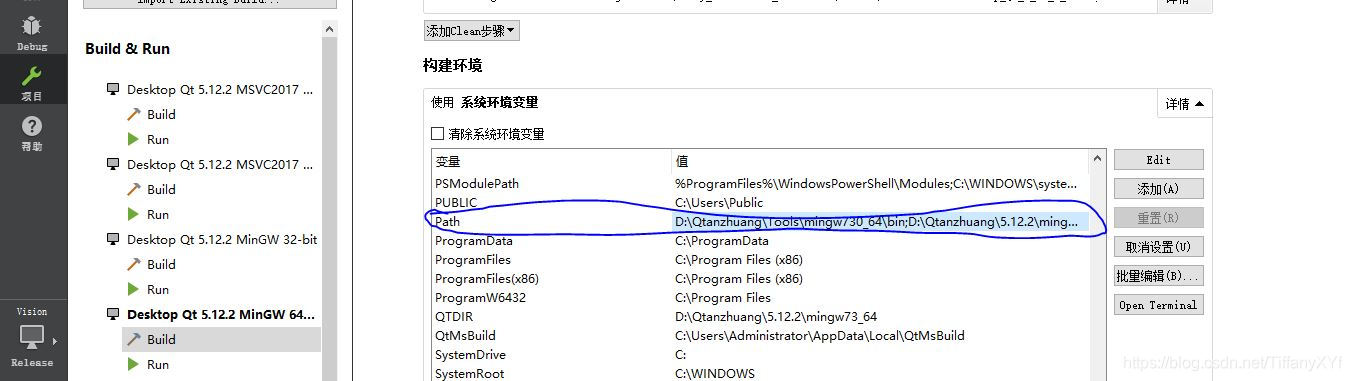Click the 变量 column header
The image size is (1352, 381).
pos(551,161)
